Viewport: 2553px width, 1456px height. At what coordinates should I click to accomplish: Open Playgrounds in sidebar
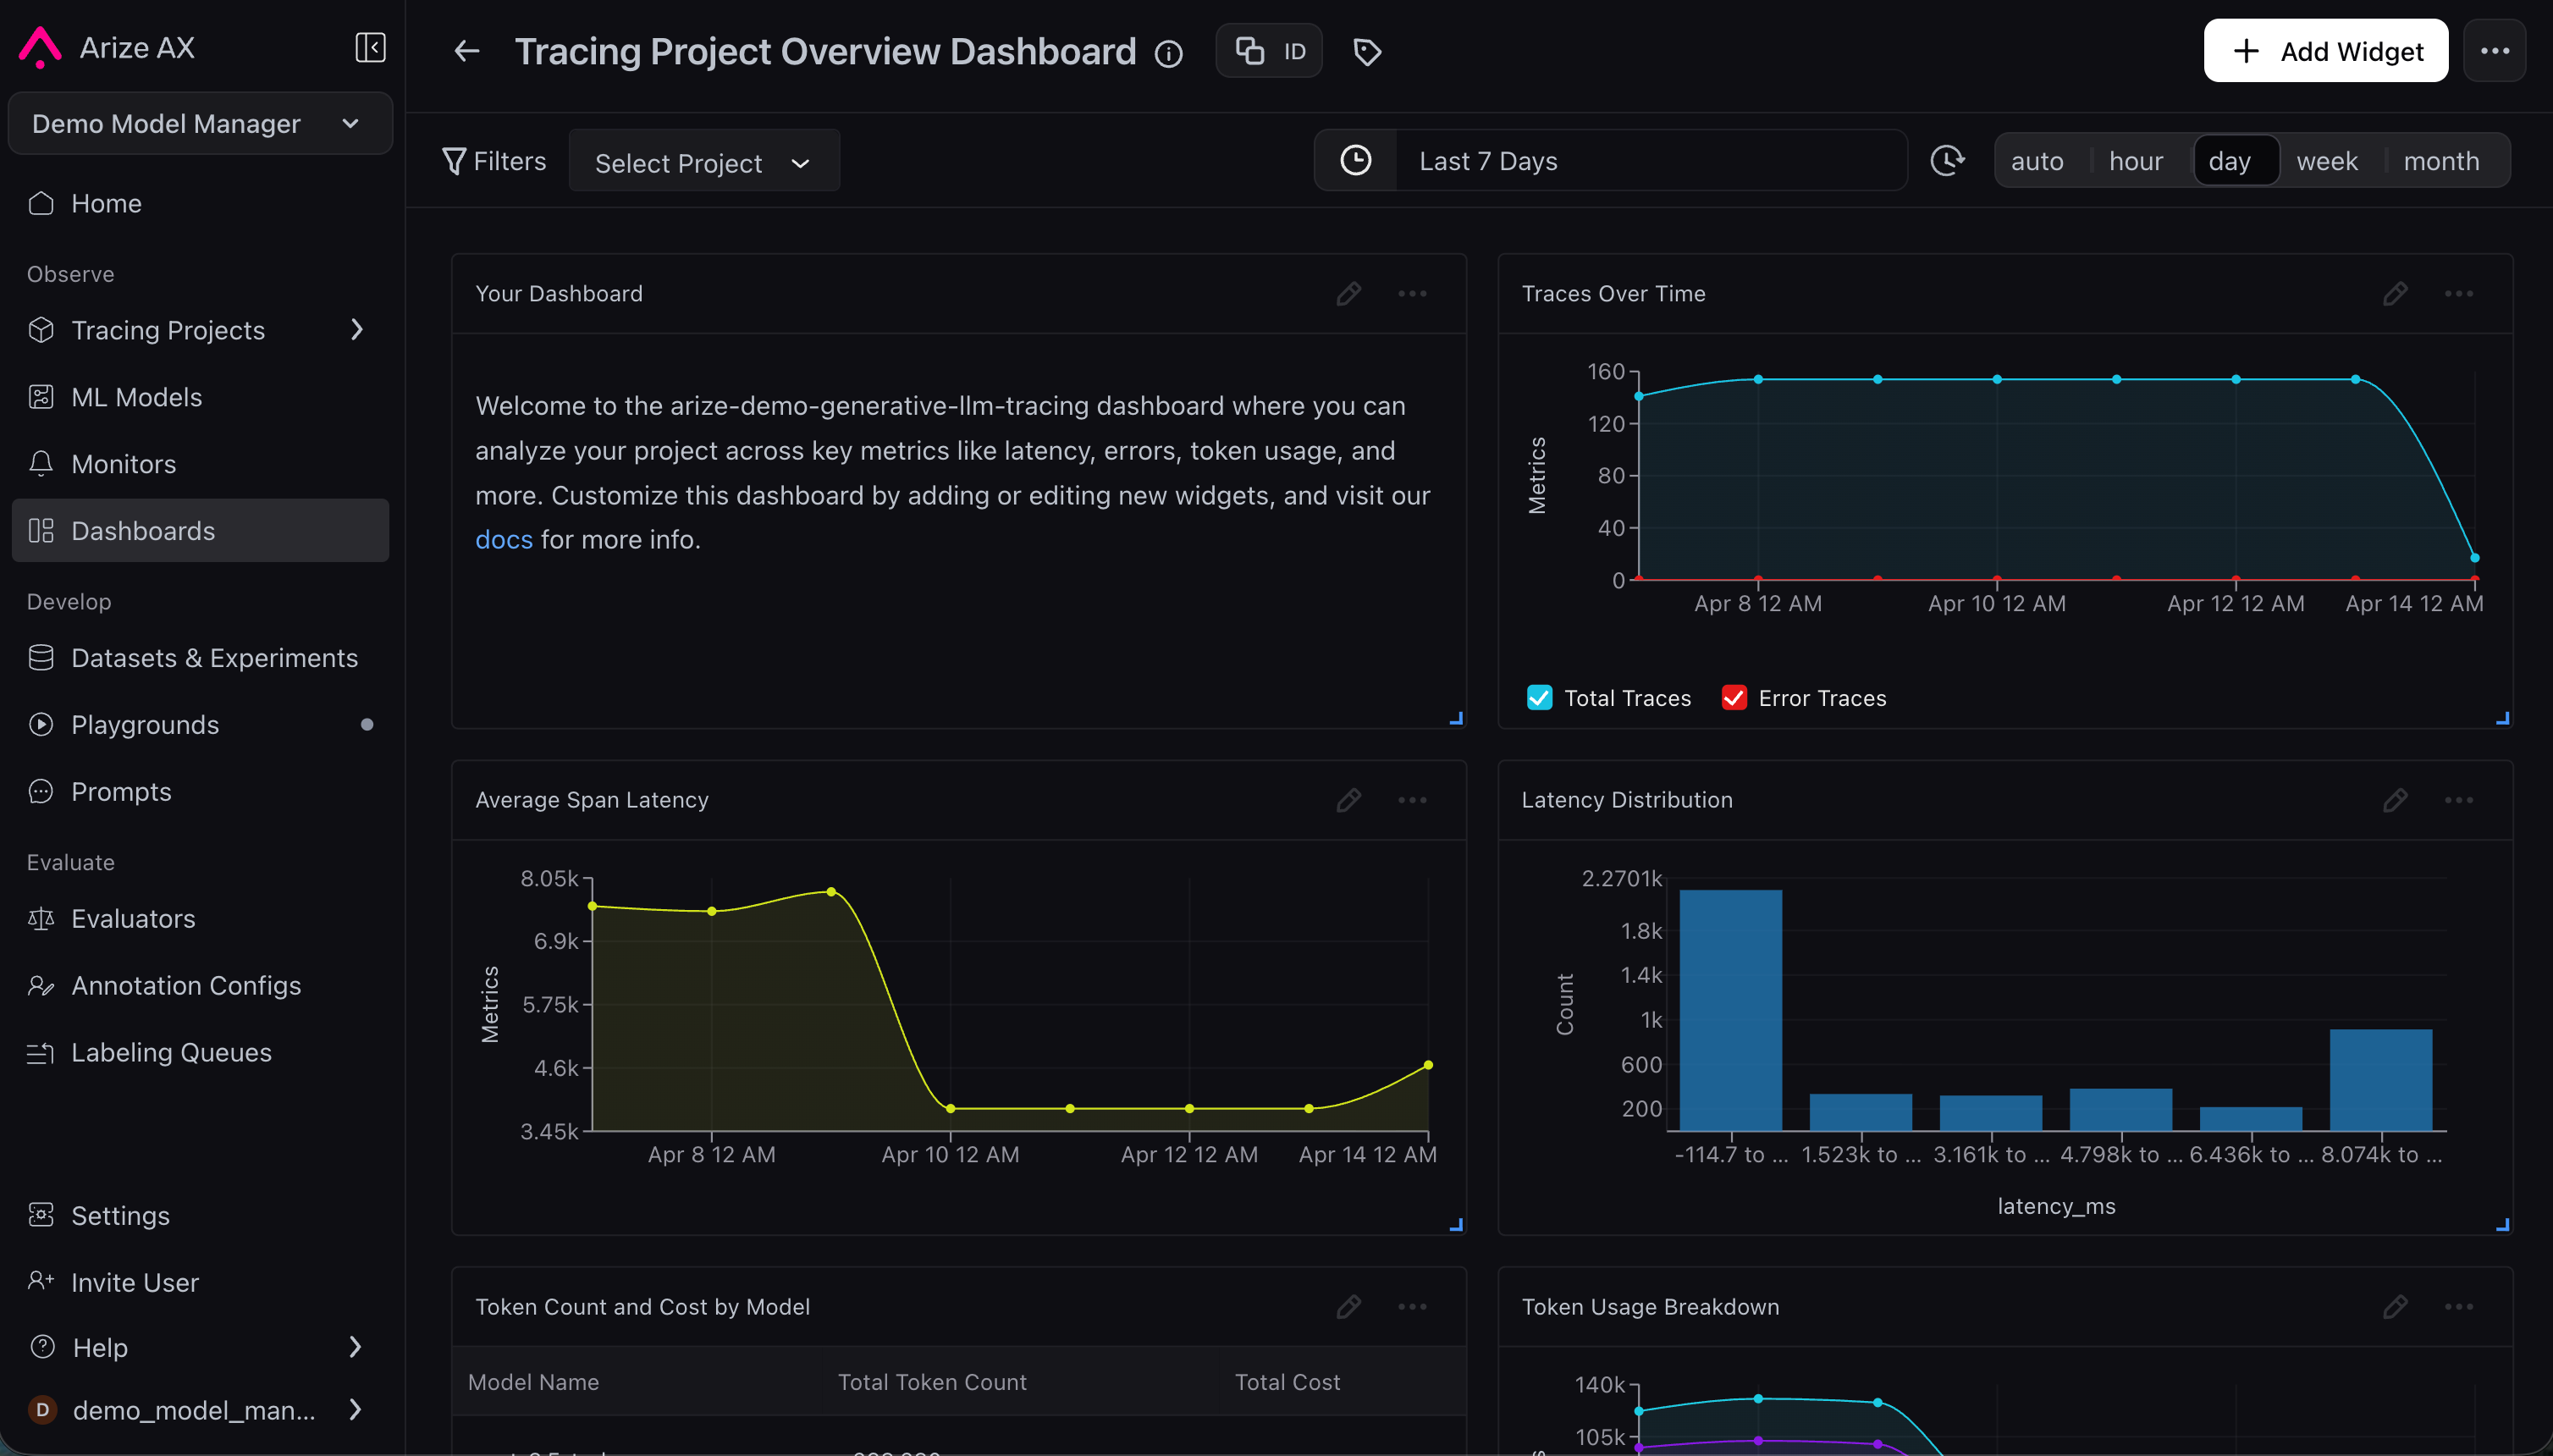click(200, 724)
